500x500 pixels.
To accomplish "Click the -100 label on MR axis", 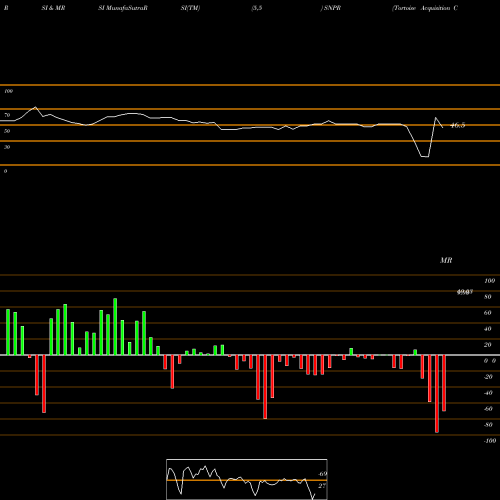I will 490,441.
